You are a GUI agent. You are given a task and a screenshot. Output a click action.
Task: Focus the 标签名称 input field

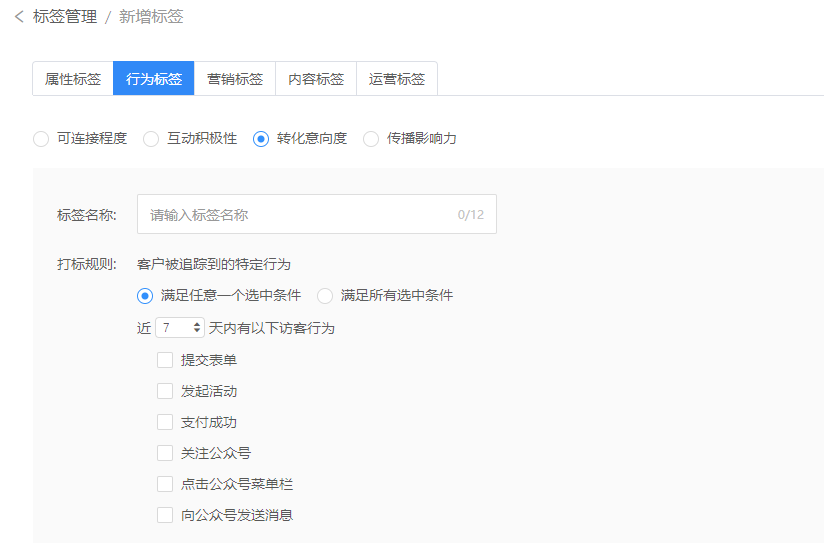(317, 214)
